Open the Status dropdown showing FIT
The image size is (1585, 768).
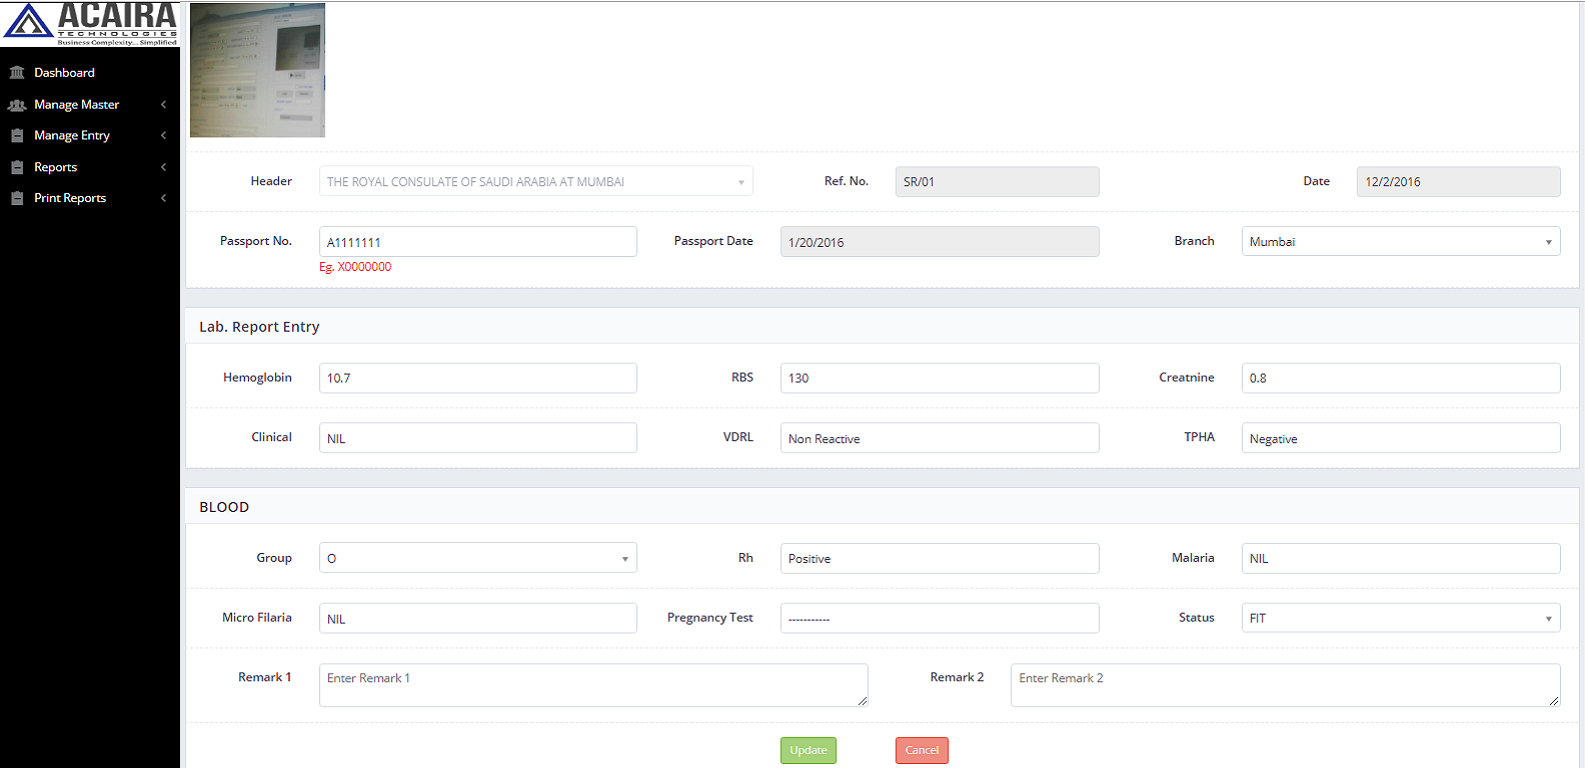click(1400, 618)
